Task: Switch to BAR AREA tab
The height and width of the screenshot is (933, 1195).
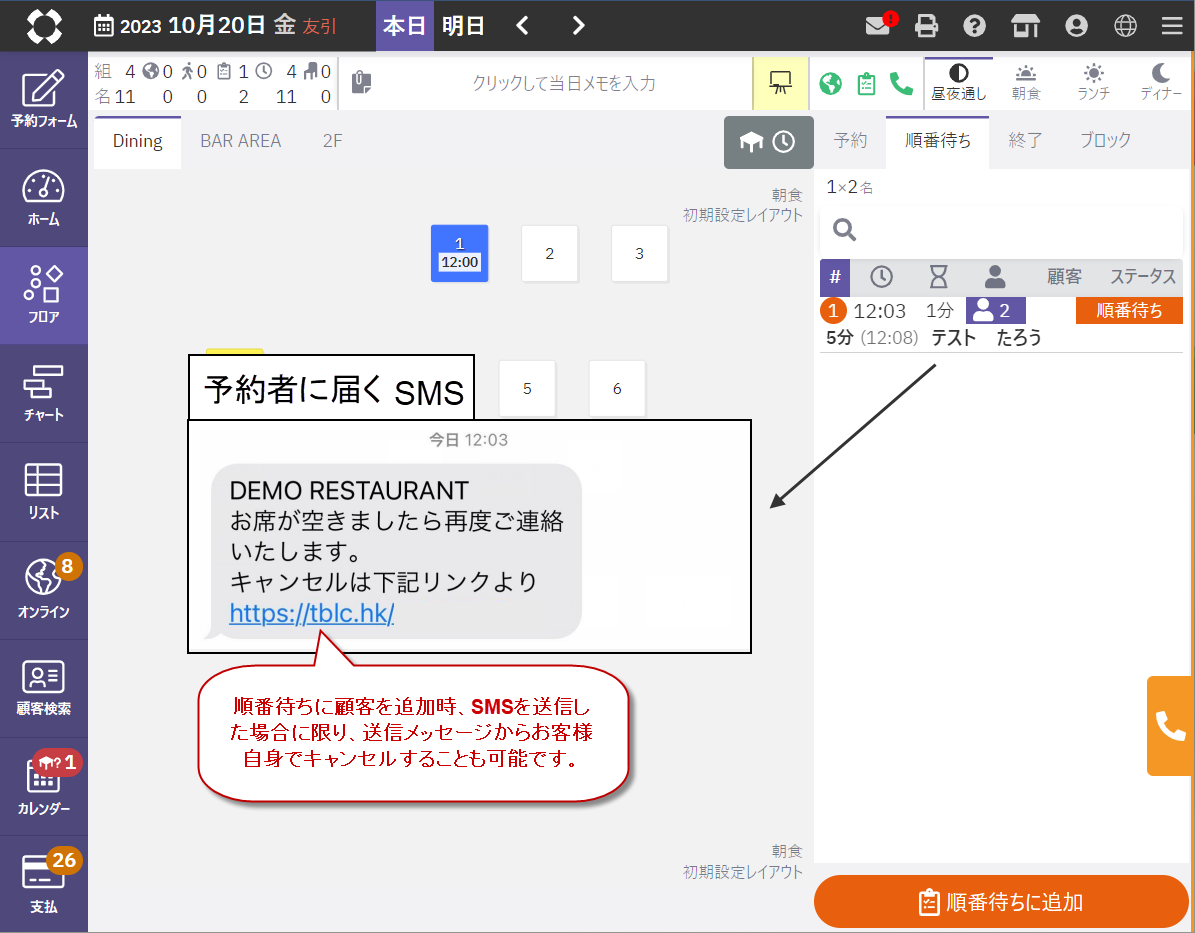Action: [x=240, y=141]
